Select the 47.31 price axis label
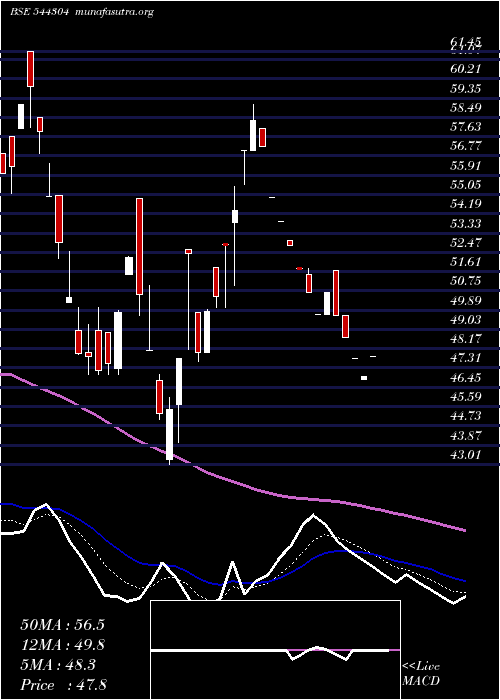This screenshot has height=700, width=500. [x=466, y=357]
